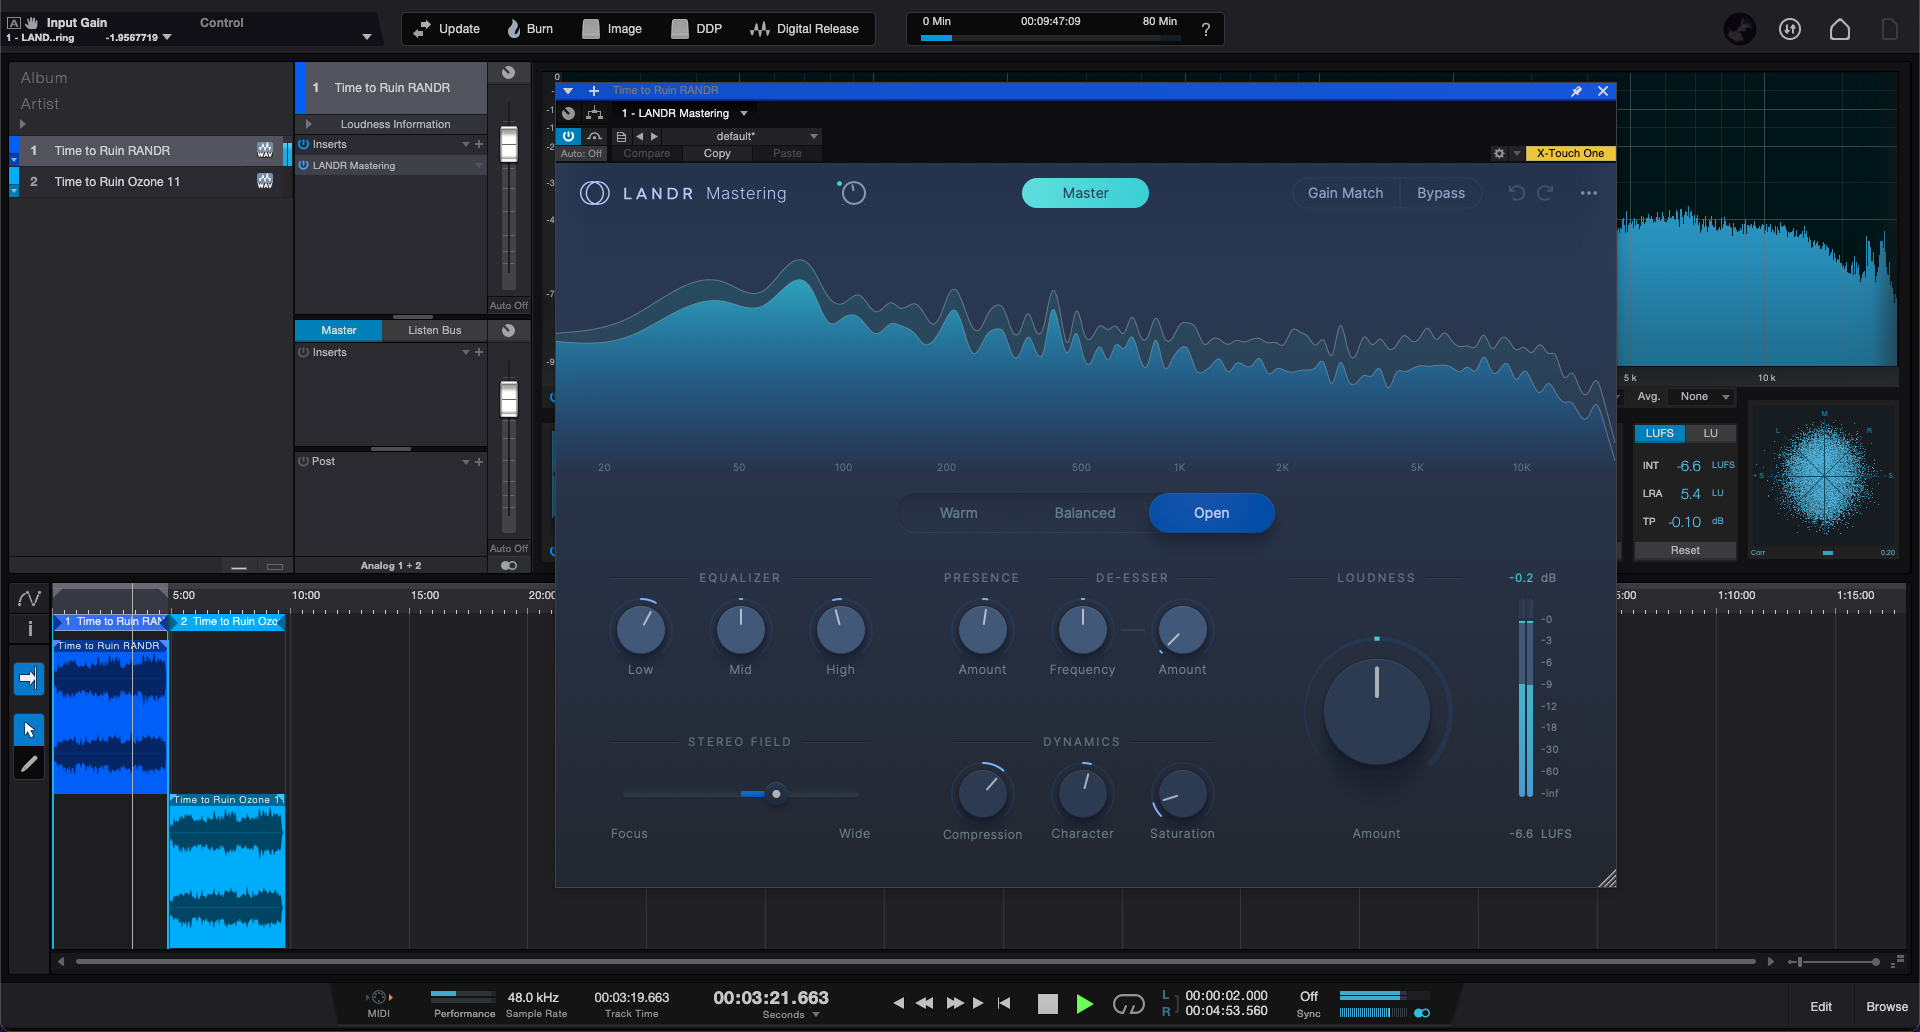
Task: Click the green Play button
Action: tap(1084, 1003)
